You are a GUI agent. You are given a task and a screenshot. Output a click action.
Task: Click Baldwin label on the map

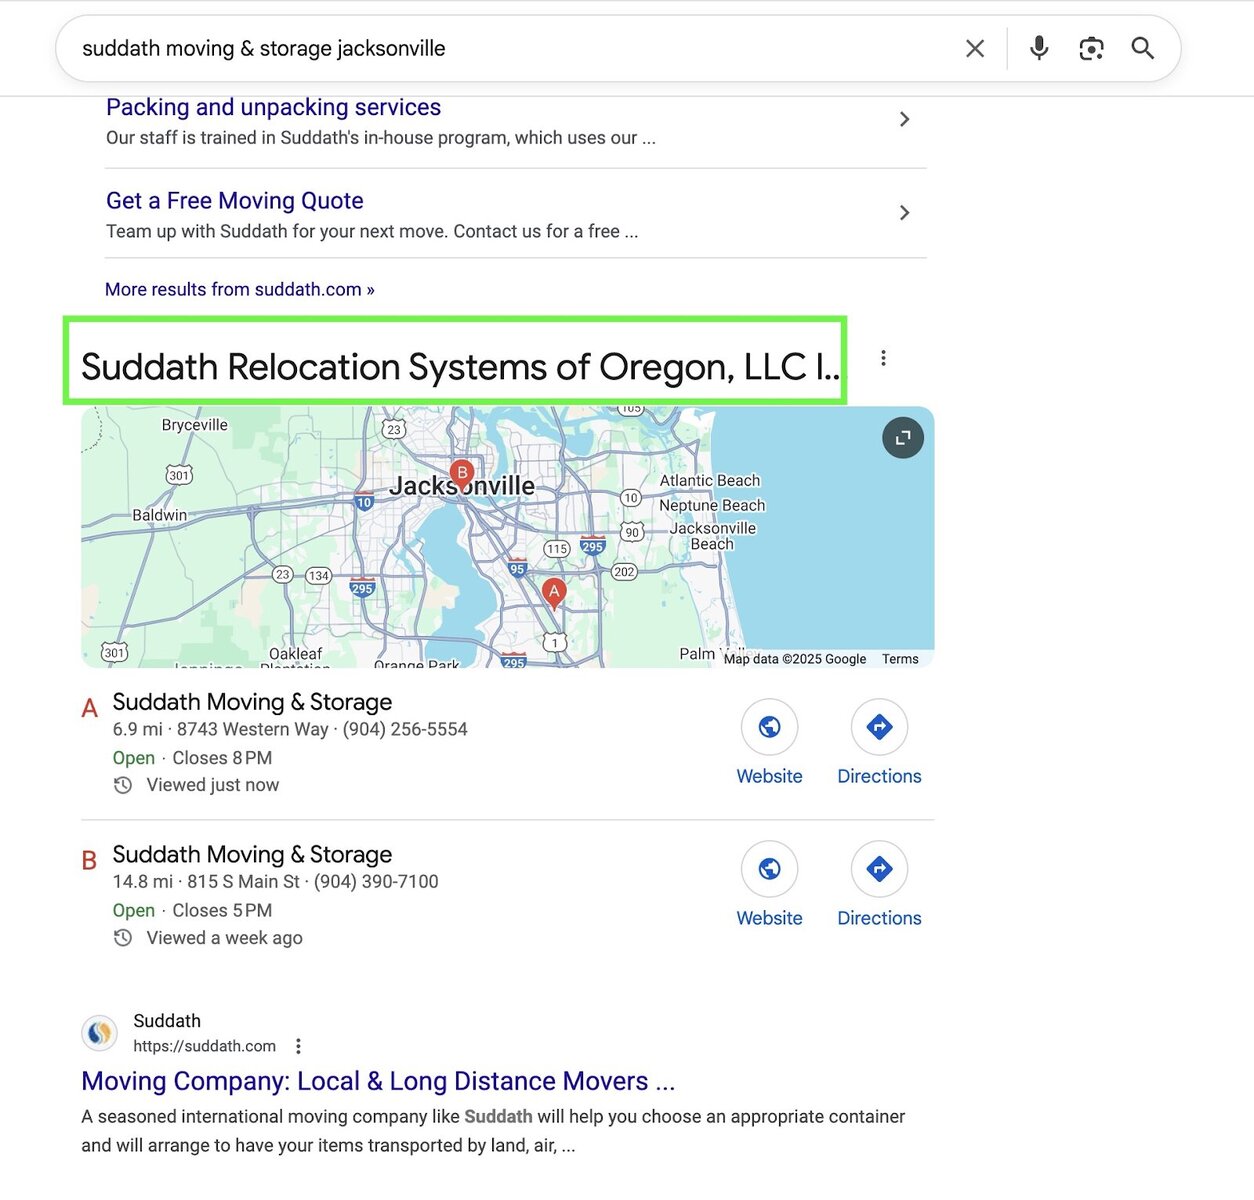(x=160, y=515)
